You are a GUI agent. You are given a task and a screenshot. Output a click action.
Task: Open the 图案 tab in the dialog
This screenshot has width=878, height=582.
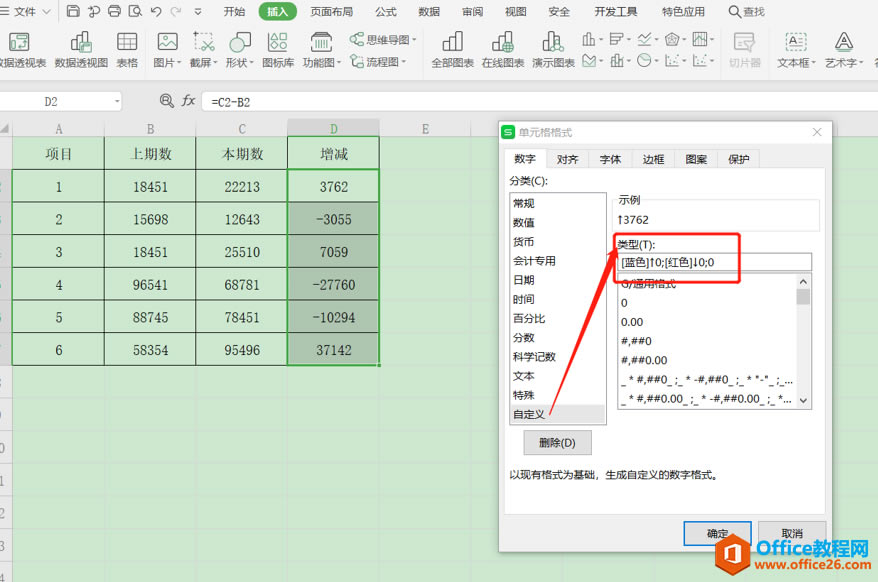pyautogui.click(x=696, y=159)
